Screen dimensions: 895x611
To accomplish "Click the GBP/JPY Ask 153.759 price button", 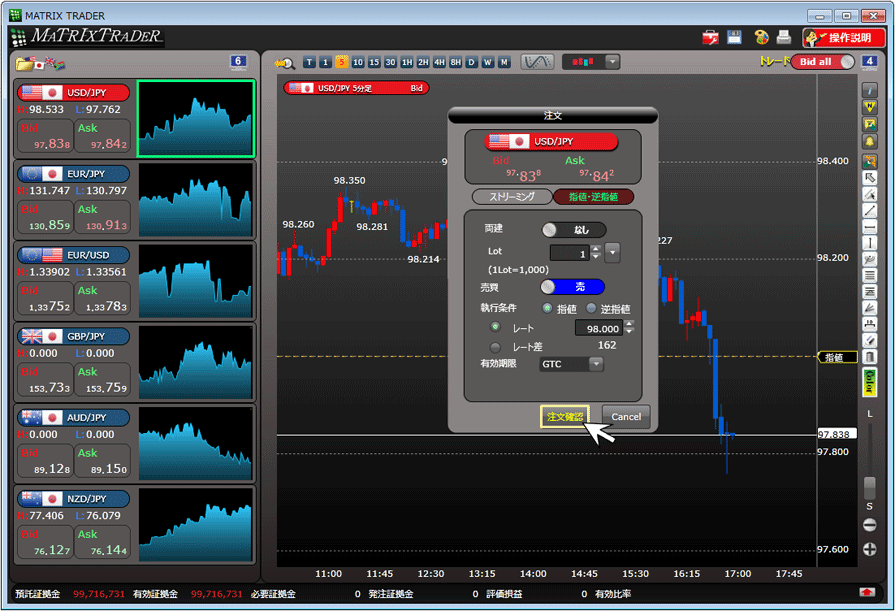I will (x=103, y=379).
